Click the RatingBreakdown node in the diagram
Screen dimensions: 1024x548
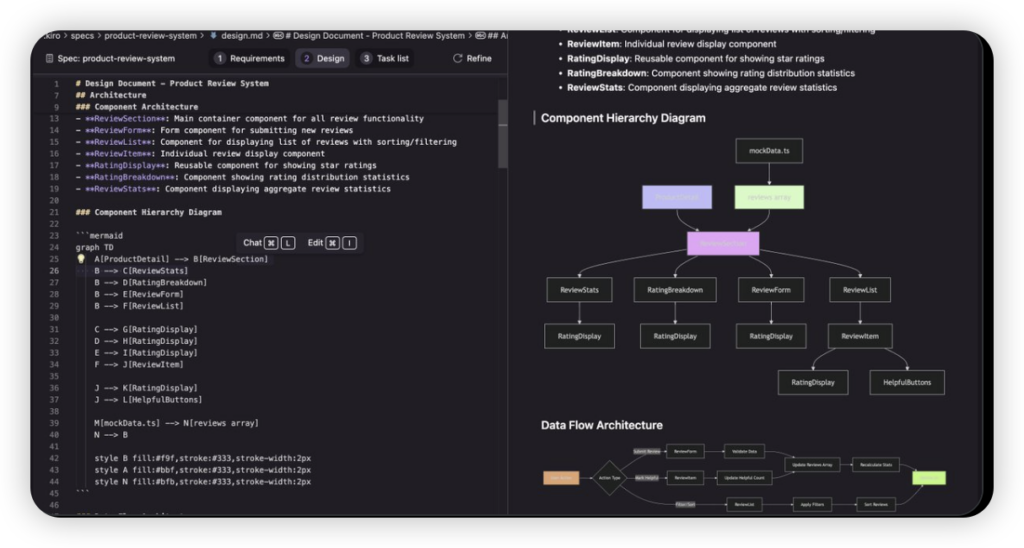[675, 290]
